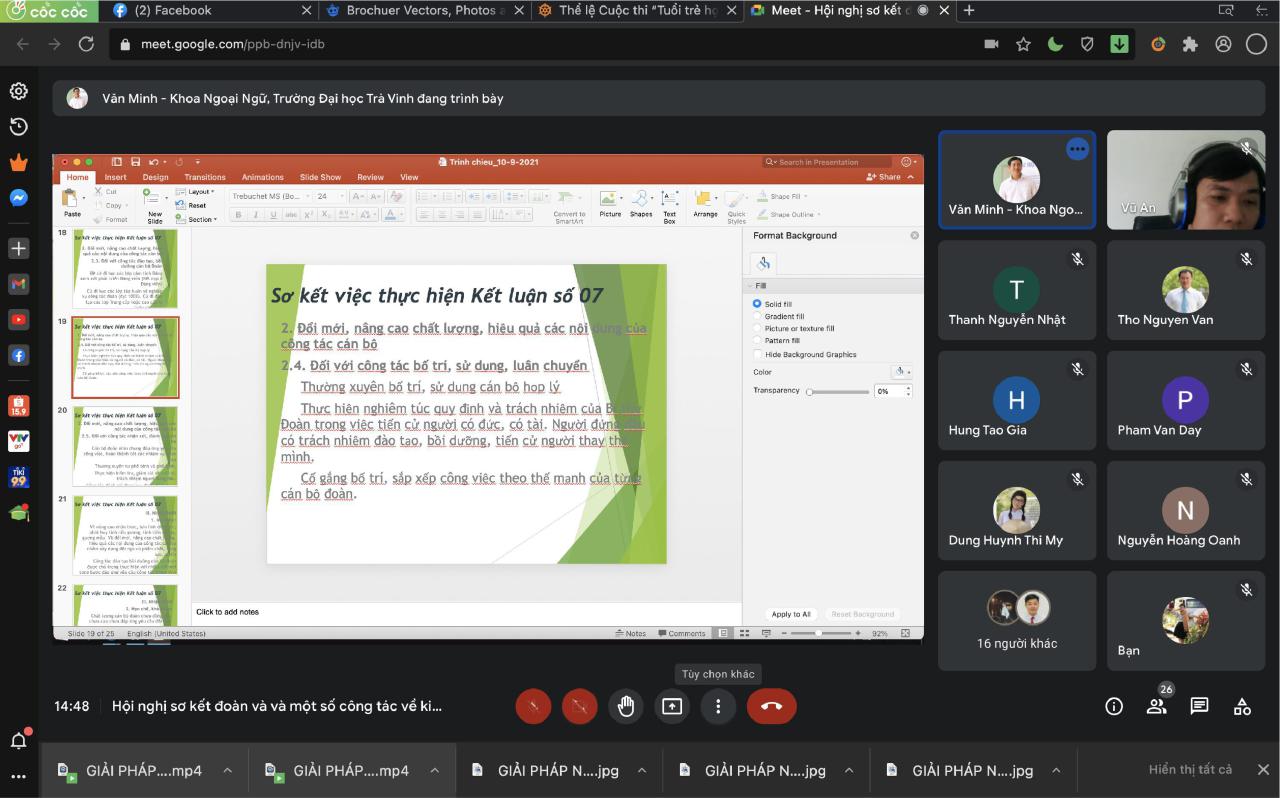Click the red leave call button

[771, 706]
